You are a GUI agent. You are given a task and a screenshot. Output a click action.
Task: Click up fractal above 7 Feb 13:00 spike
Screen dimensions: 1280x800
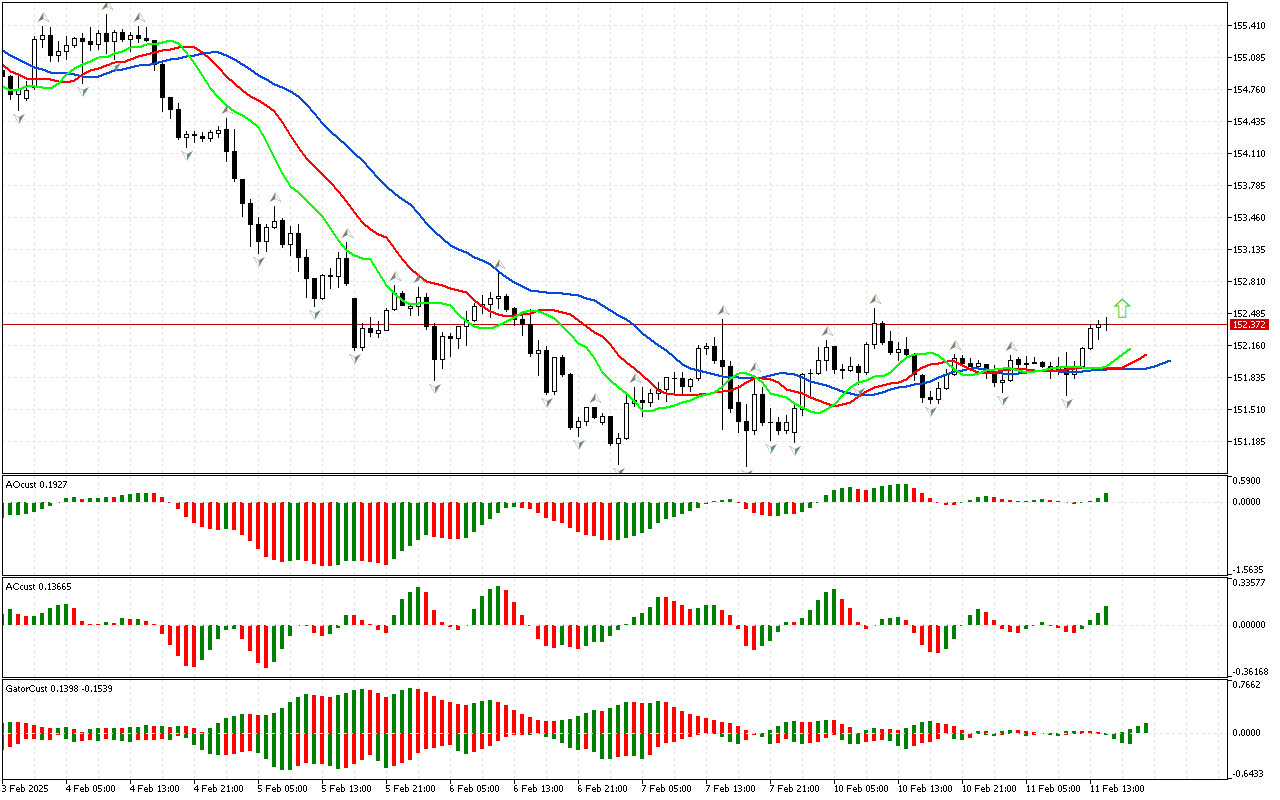[722, 310]
